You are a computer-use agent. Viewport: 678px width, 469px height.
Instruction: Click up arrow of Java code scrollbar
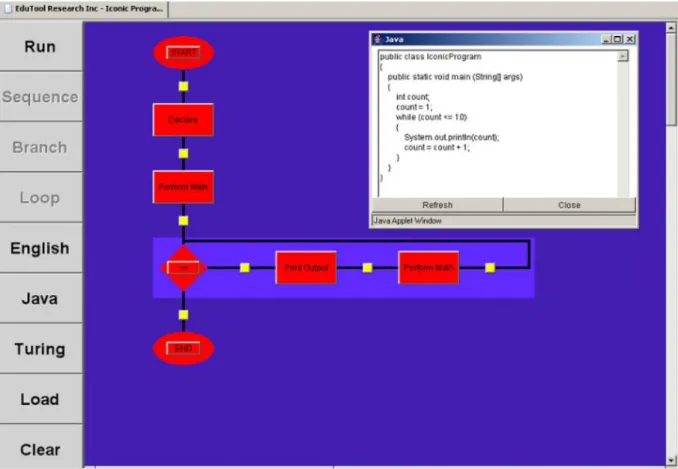(623, 56)
